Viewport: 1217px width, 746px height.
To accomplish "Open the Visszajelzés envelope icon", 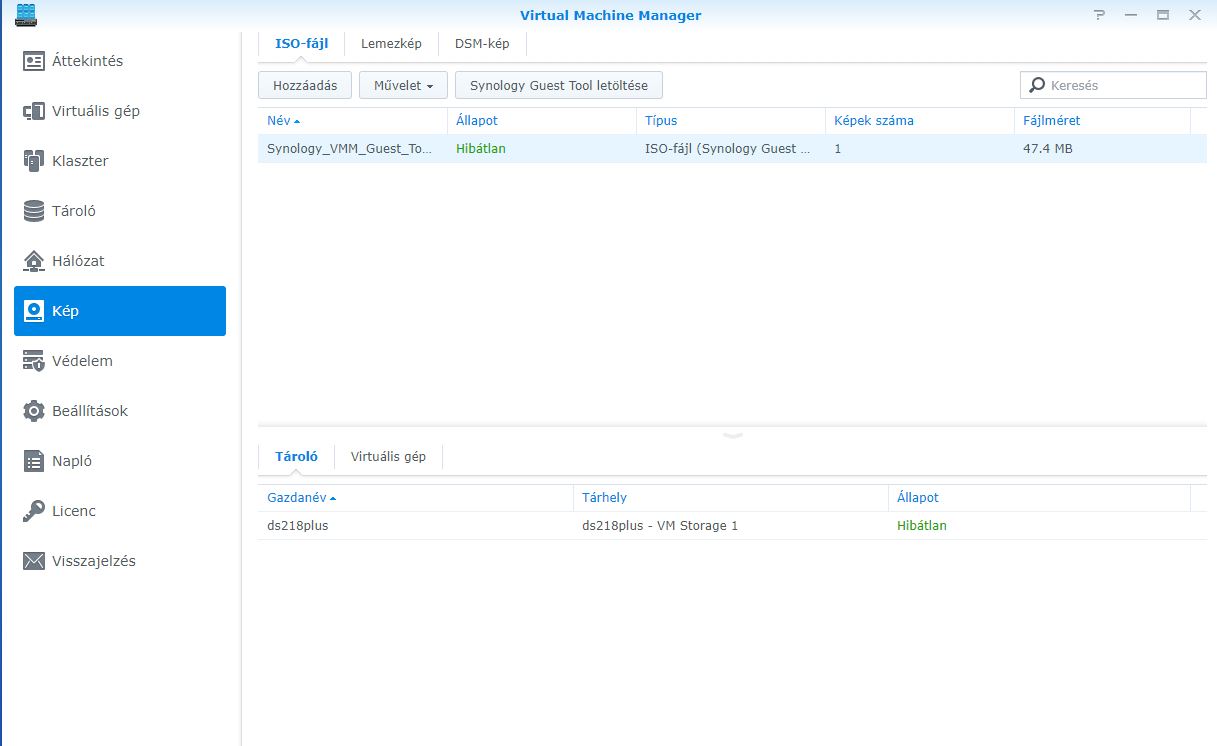I will pyautogui.click(x=34, y=561).
